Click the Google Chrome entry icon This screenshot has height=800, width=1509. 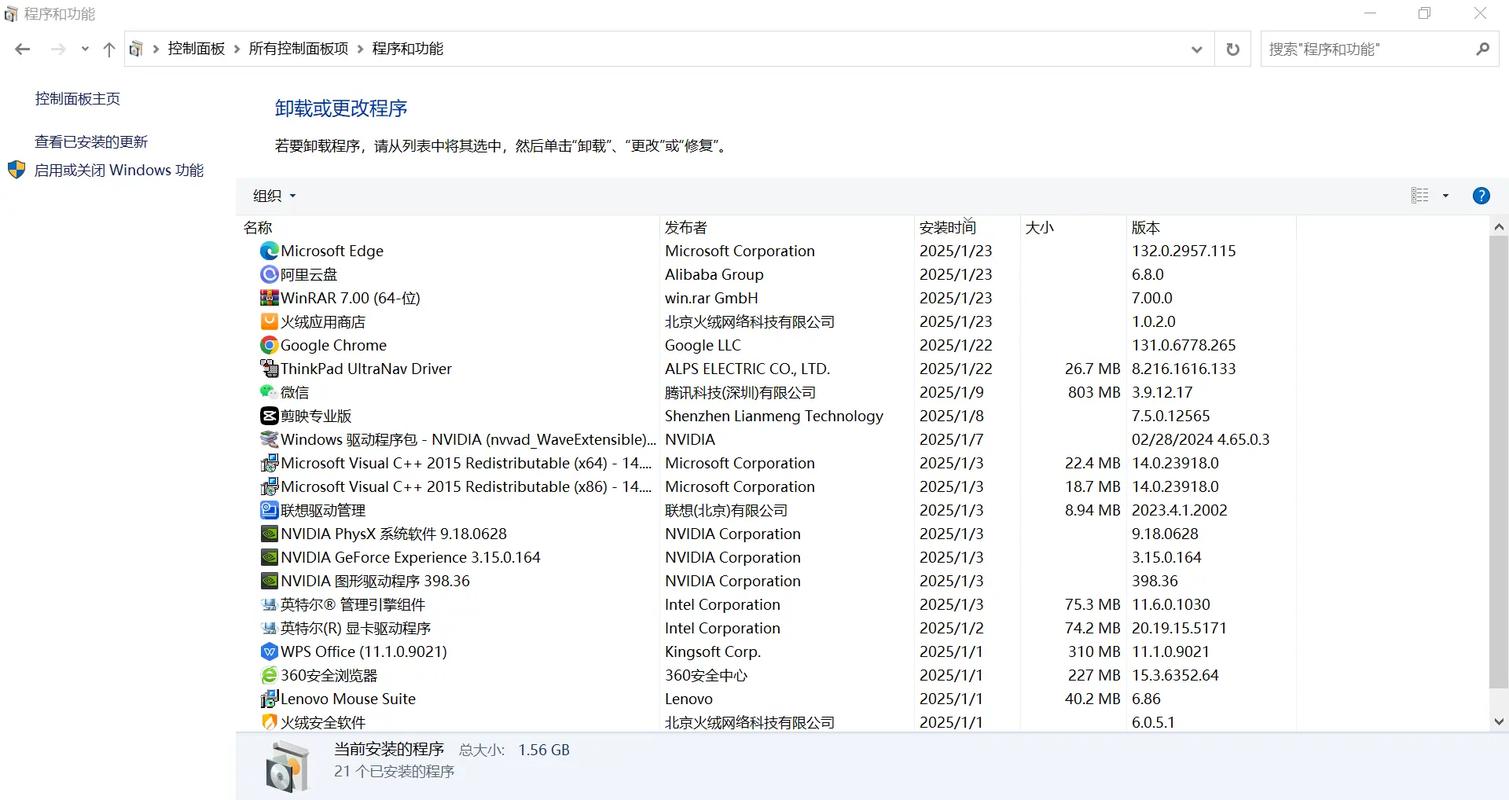[x=268, y=344]
